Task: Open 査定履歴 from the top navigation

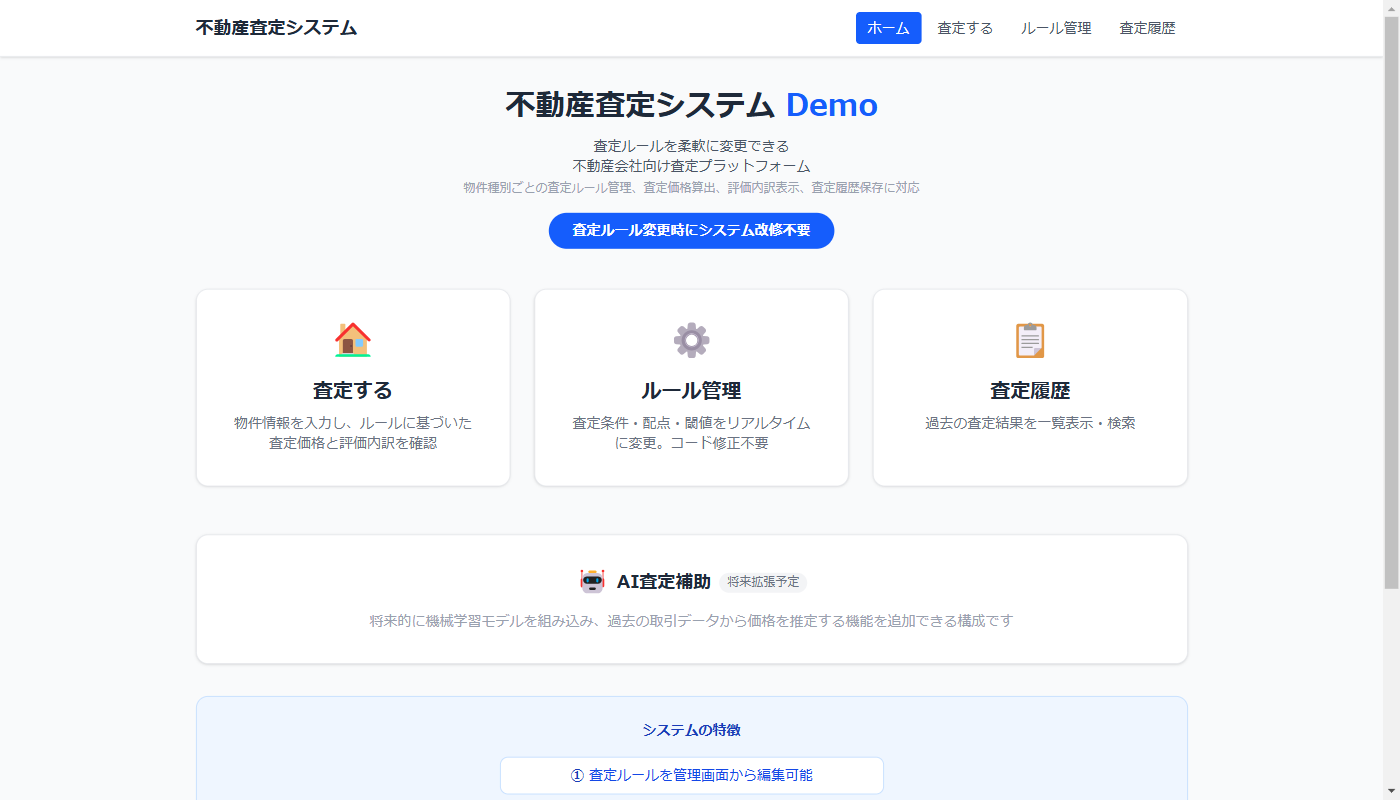Action: (x=1147, y=28)
